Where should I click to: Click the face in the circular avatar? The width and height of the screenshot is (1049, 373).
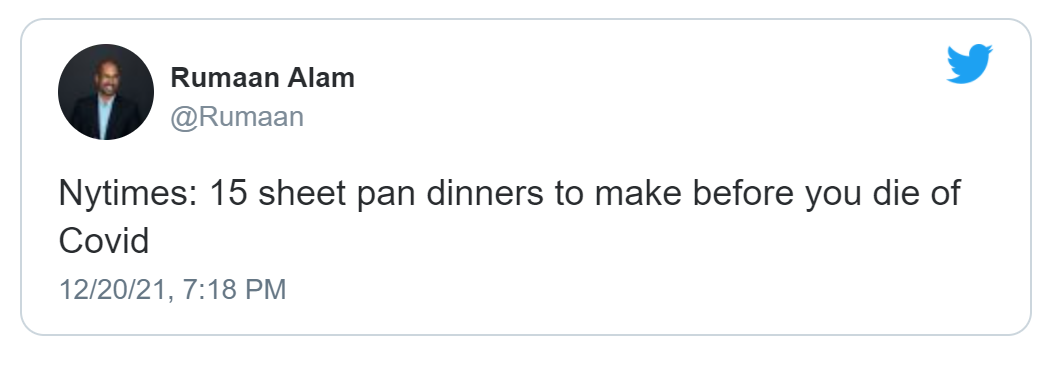tap(108, 77)
